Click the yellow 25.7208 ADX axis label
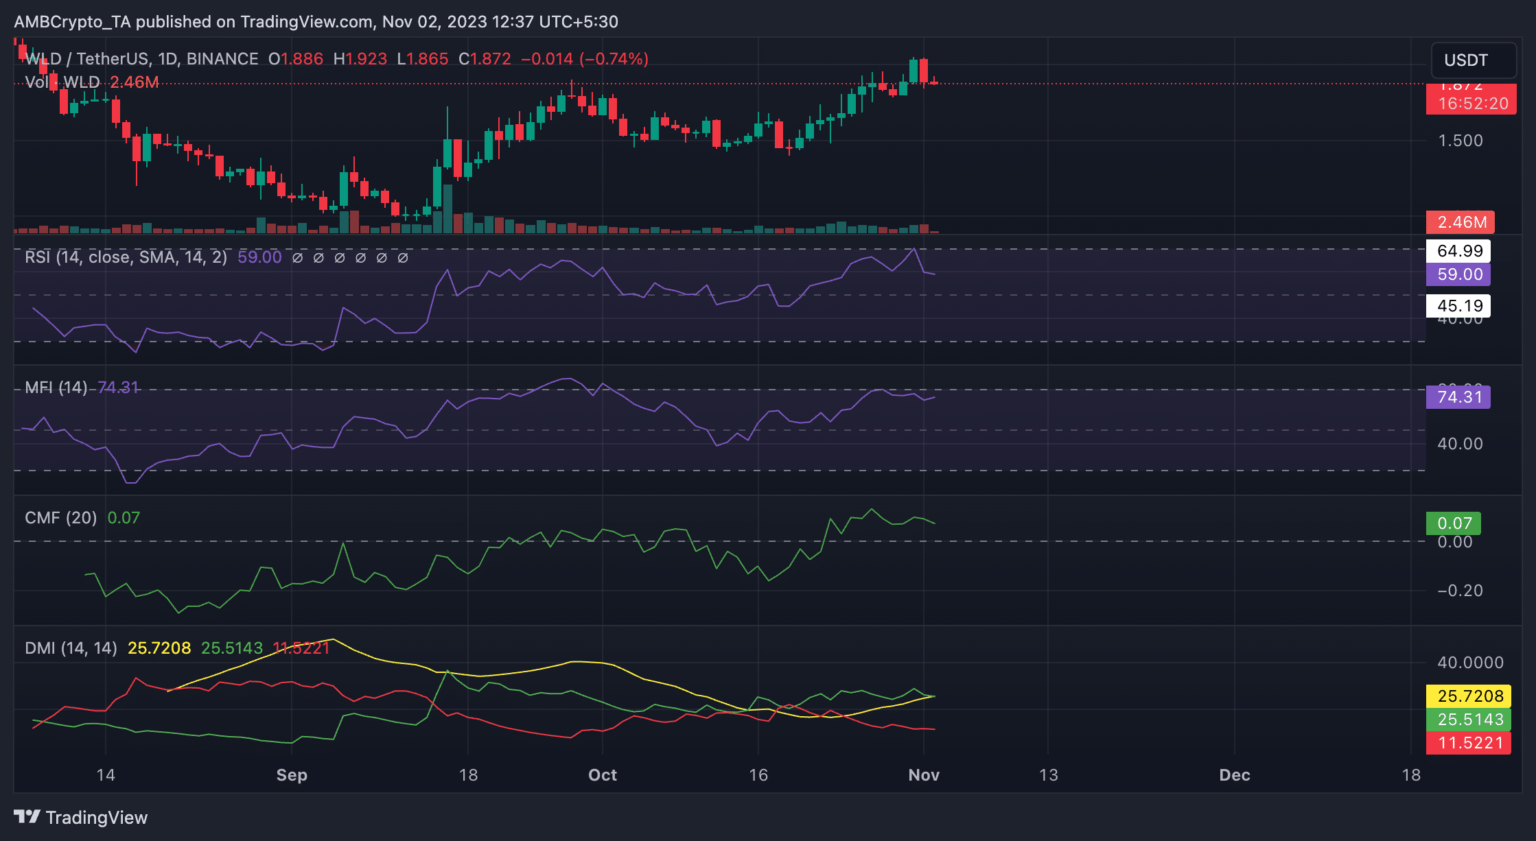 (x=1469, y=696)
